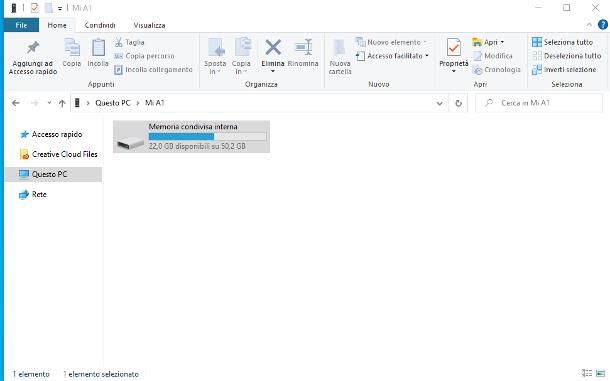
Task: Switch to large icons view in the status bar
Action: (x=601, y=374)
